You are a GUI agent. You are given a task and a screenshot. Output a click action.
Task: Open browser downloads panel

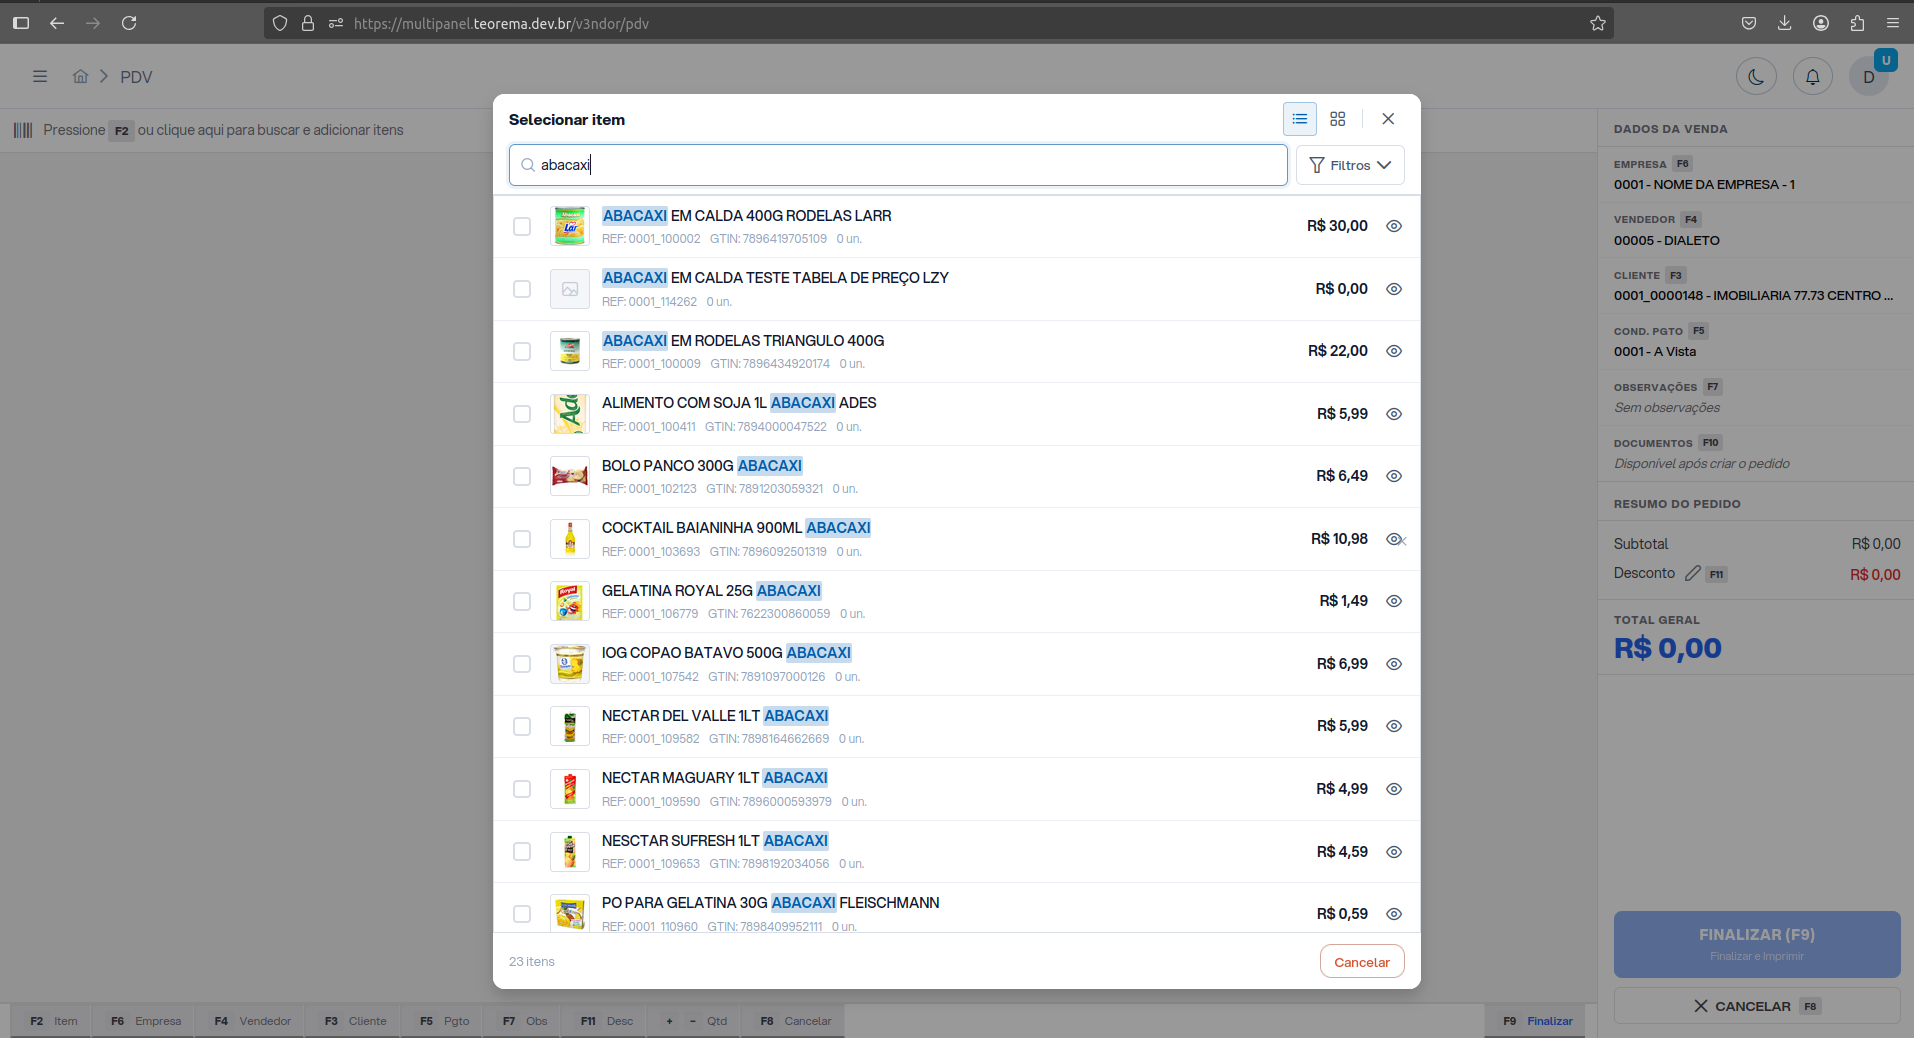(1785, 23)
